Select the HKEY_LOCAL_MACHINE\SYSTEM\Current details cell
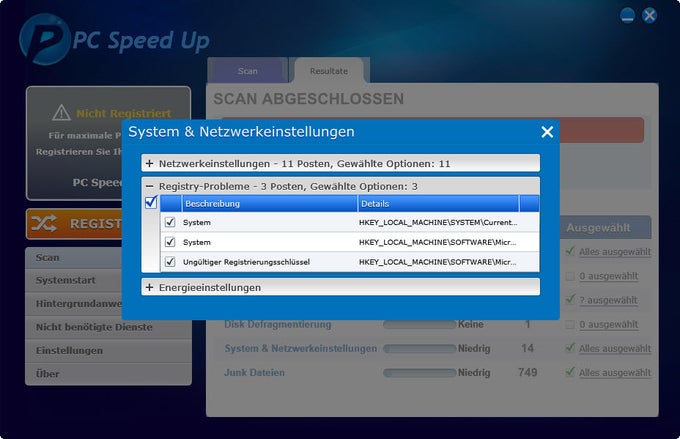The image size is (680, 439). (438, 222)
